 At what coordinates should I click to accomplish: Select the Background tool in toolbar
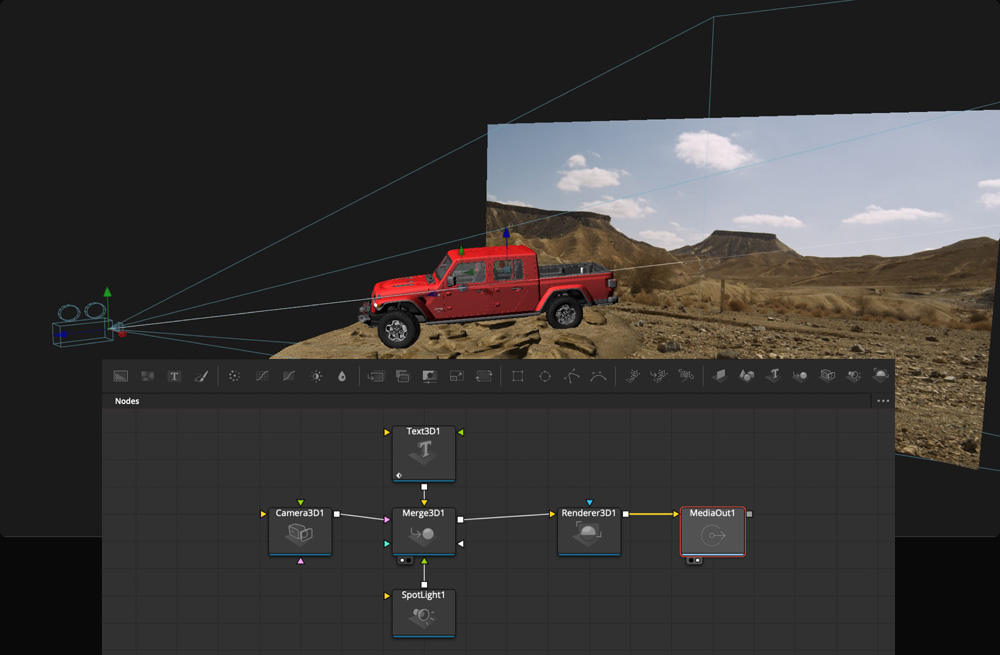pyautogui.click(x=121, y=376)
